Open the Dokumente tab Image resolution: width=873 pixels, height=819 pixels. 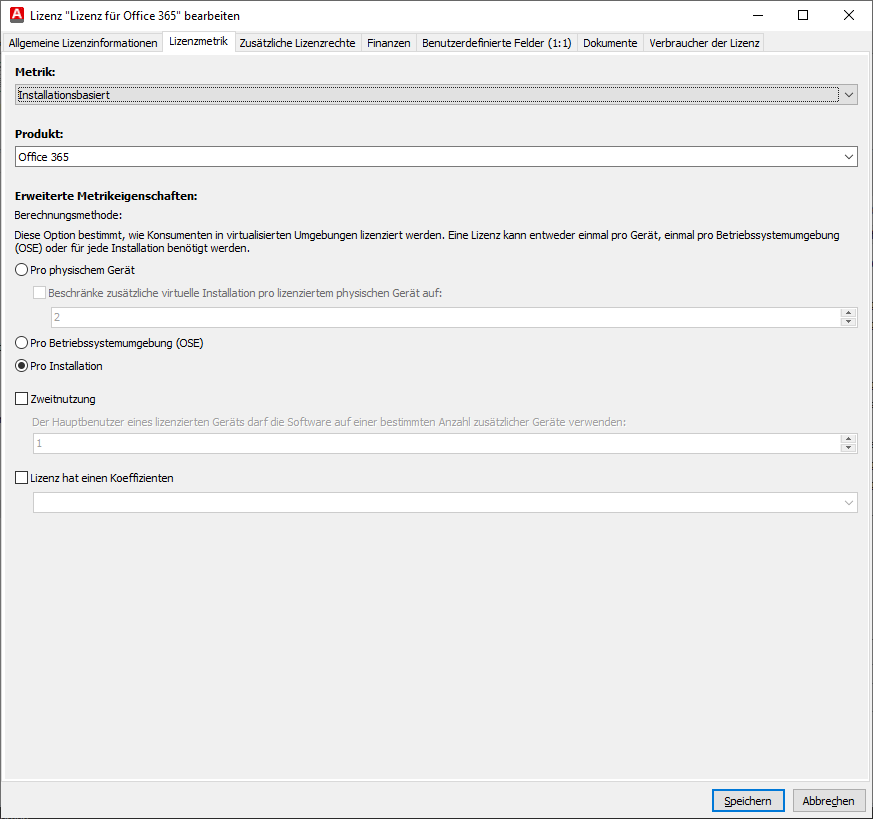click(x=609, y=43)
